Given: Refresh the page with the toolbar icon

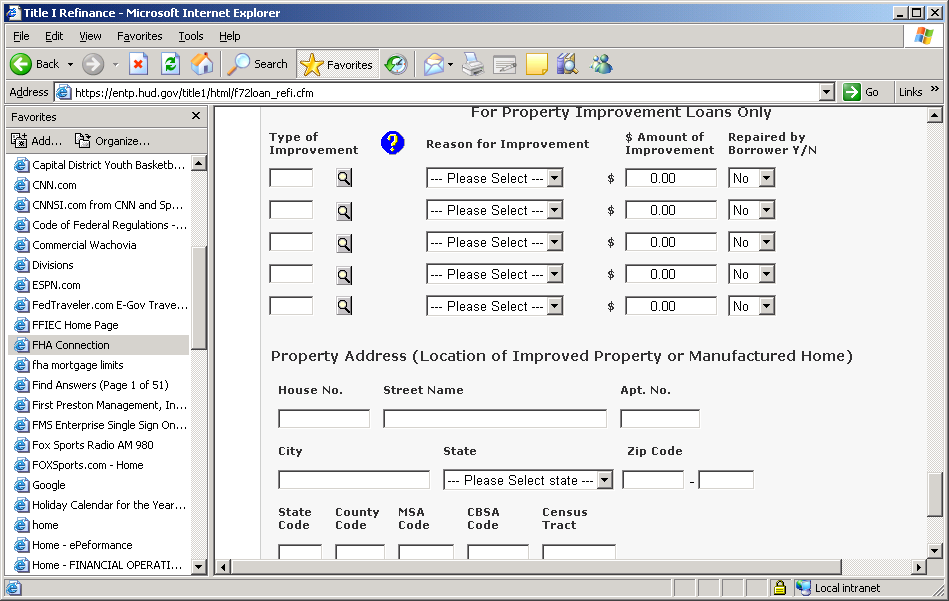Looking at the screenshot, I should [171, 64].
